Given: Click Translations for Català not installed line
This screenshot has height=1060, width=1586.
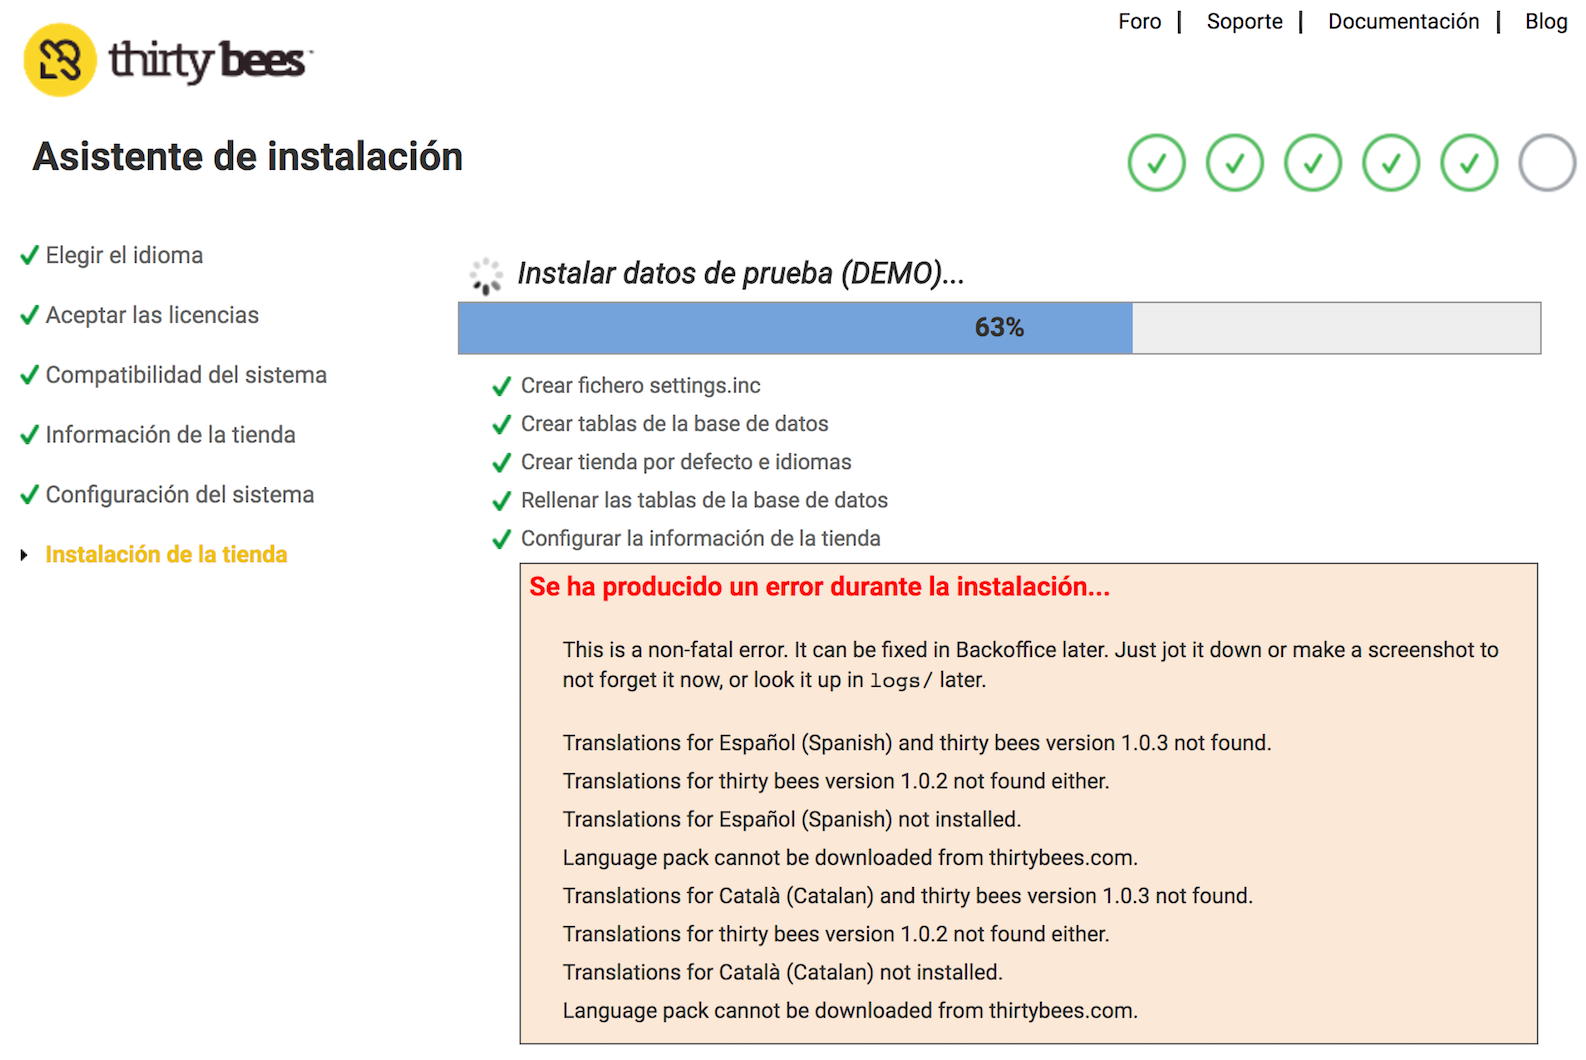Looking at the screenshot, I should click(x=783, y=972).
